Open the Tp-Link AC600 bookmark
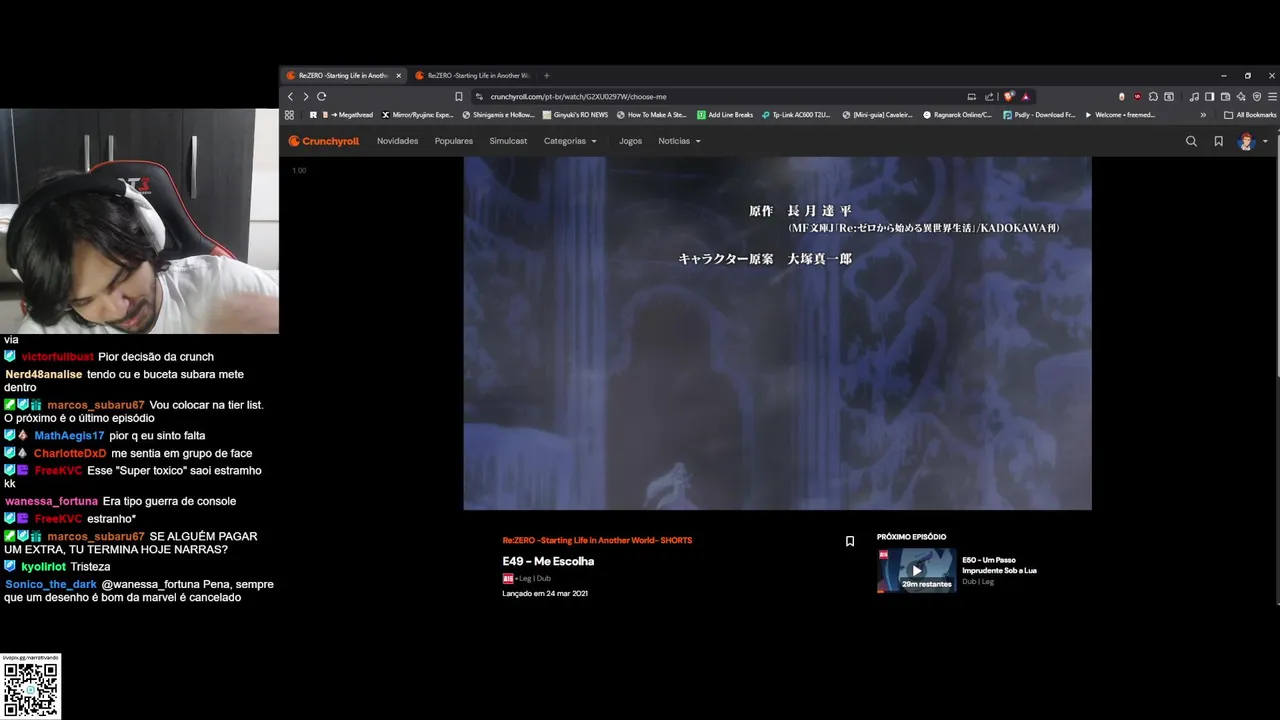Viewport: 1280px width, 720px height. click(x=796, y=115)
